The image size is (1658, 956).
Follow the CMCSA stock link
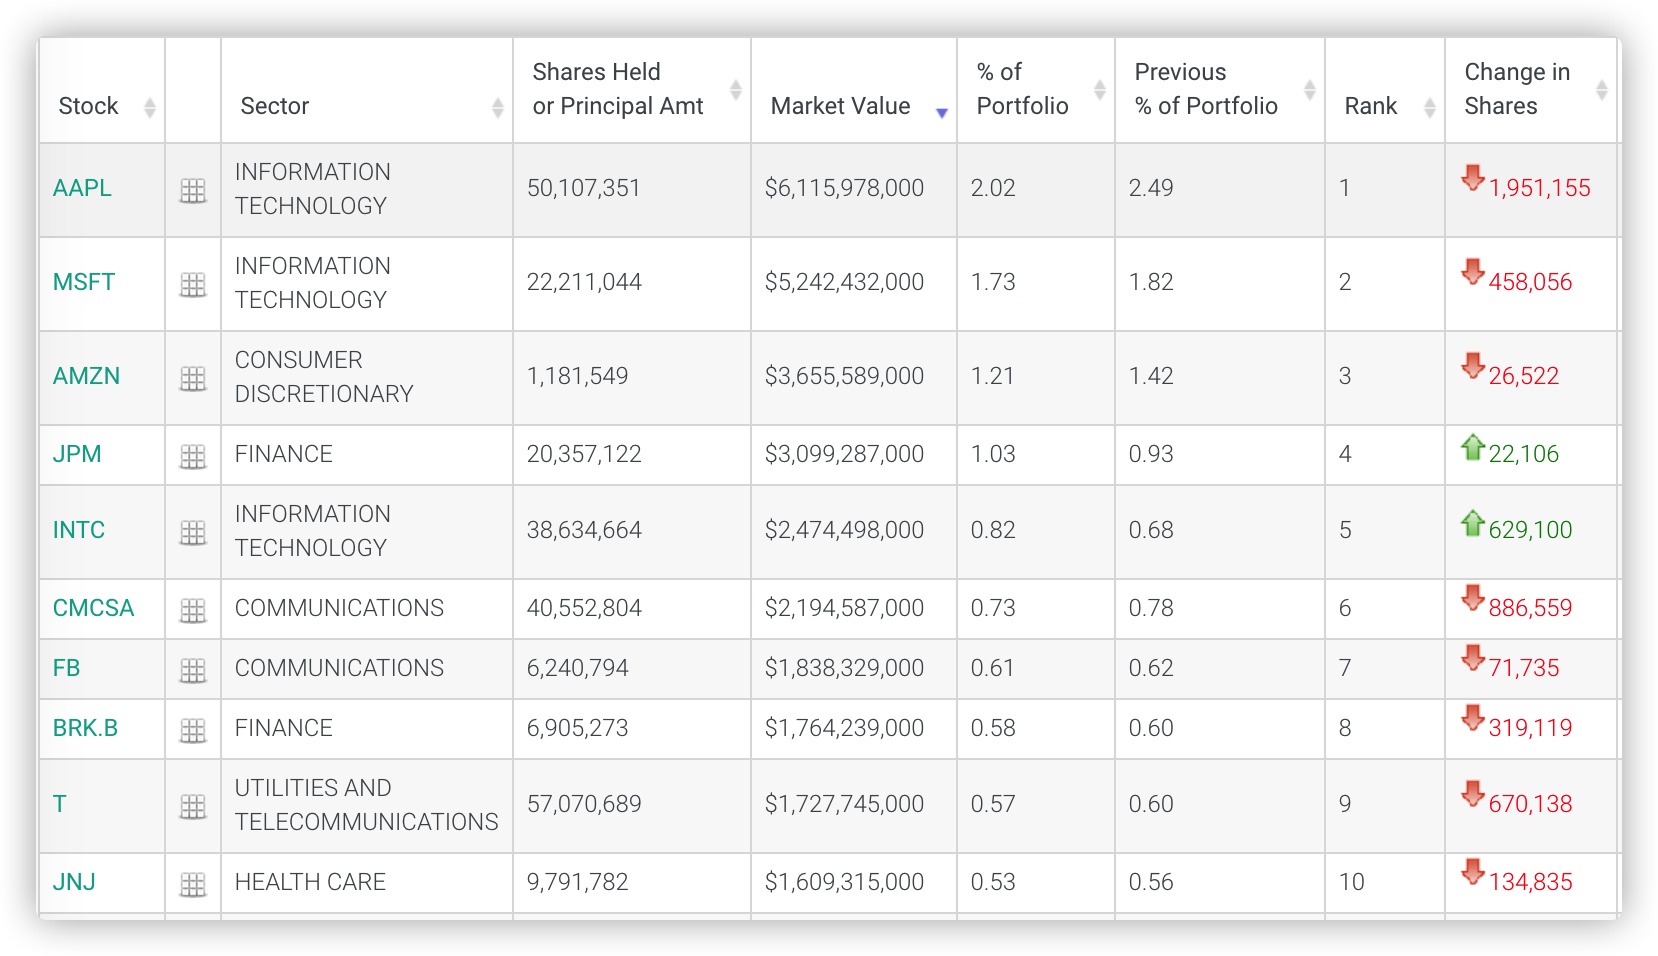(x=93, y=608)
